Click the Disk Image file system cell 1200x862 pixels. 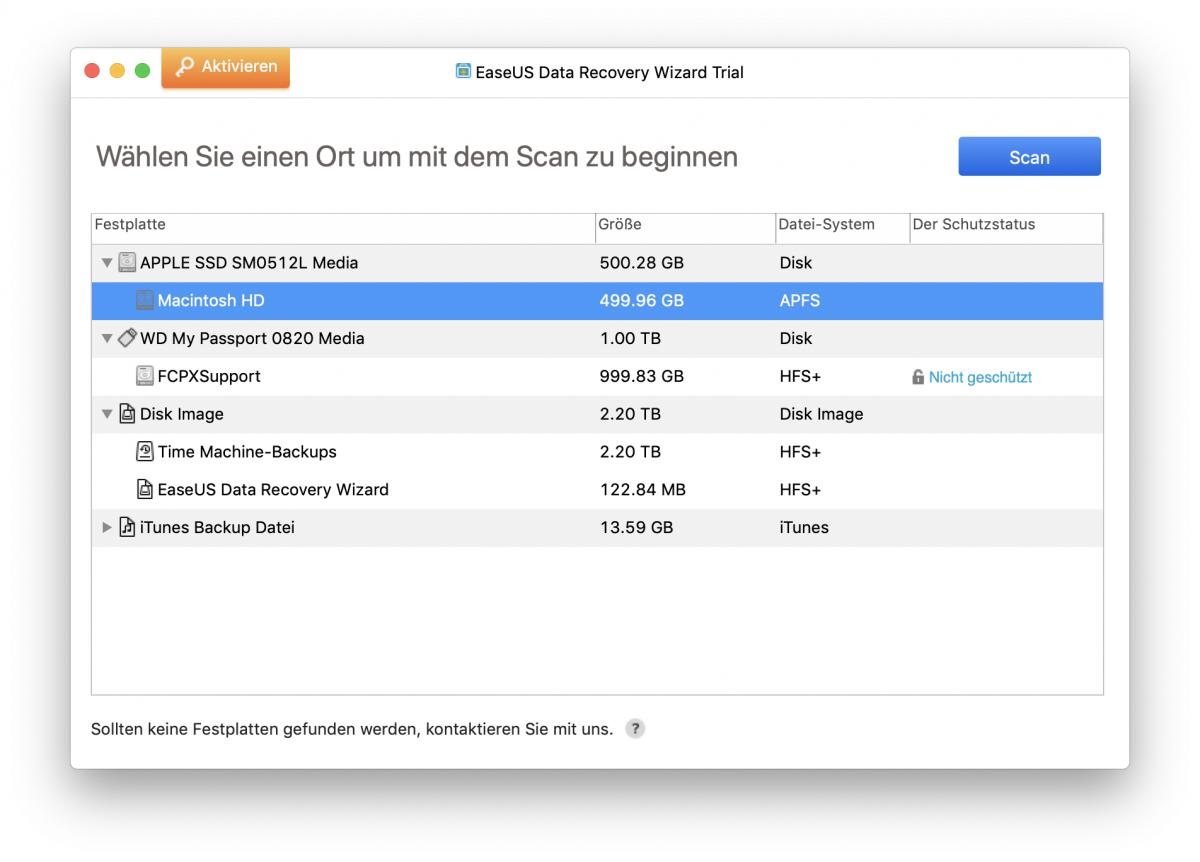[x=821, y=414]
